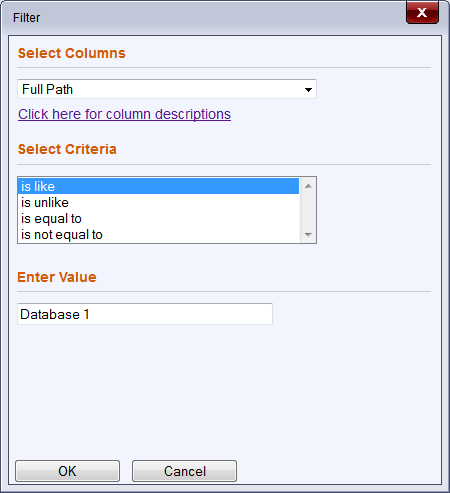The width and height of the screenshot is (450, 493).
Task: Select the 'is unlike' criteria
Action: (158, 202)
